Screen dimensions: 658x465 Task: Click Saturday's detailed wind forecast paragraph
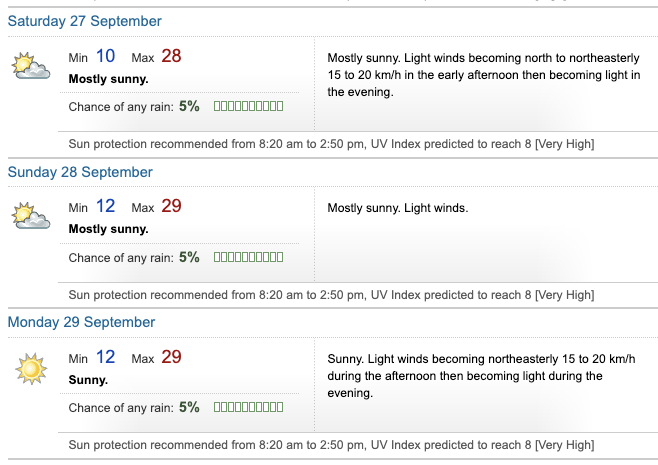pos(484,75)
